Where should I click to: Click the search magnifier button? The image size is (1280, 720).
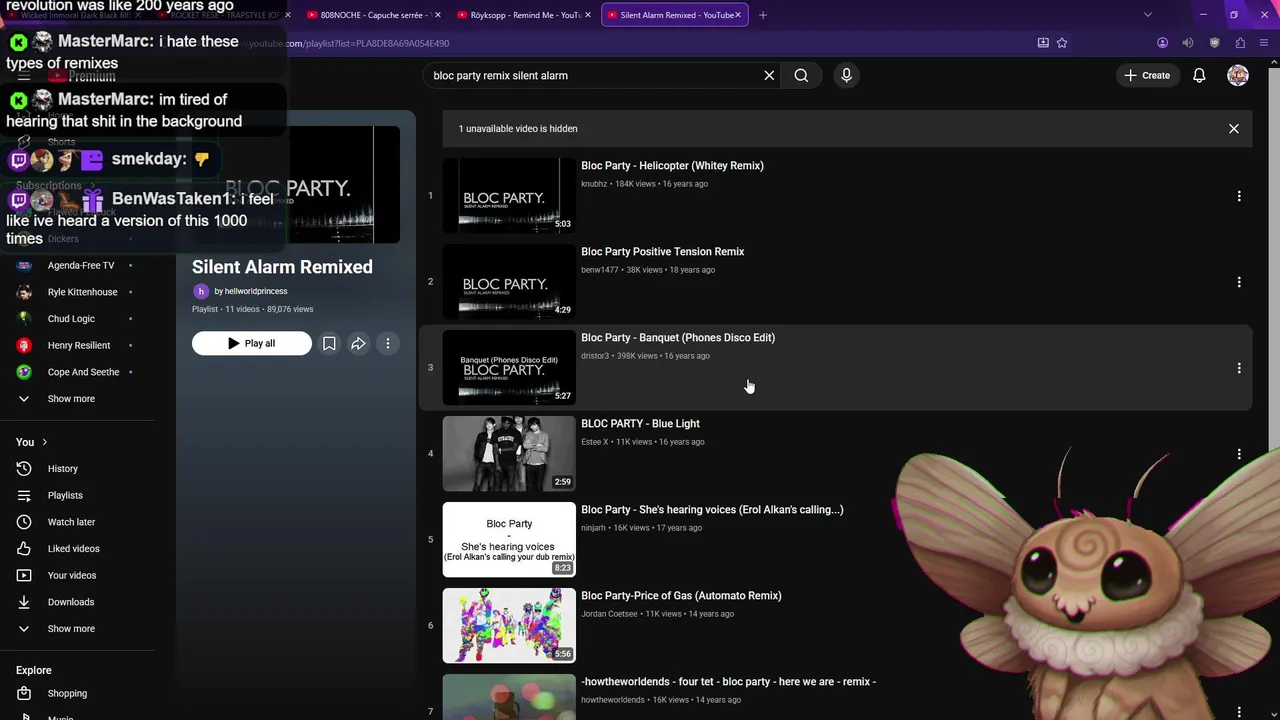(x=801, y=75)
